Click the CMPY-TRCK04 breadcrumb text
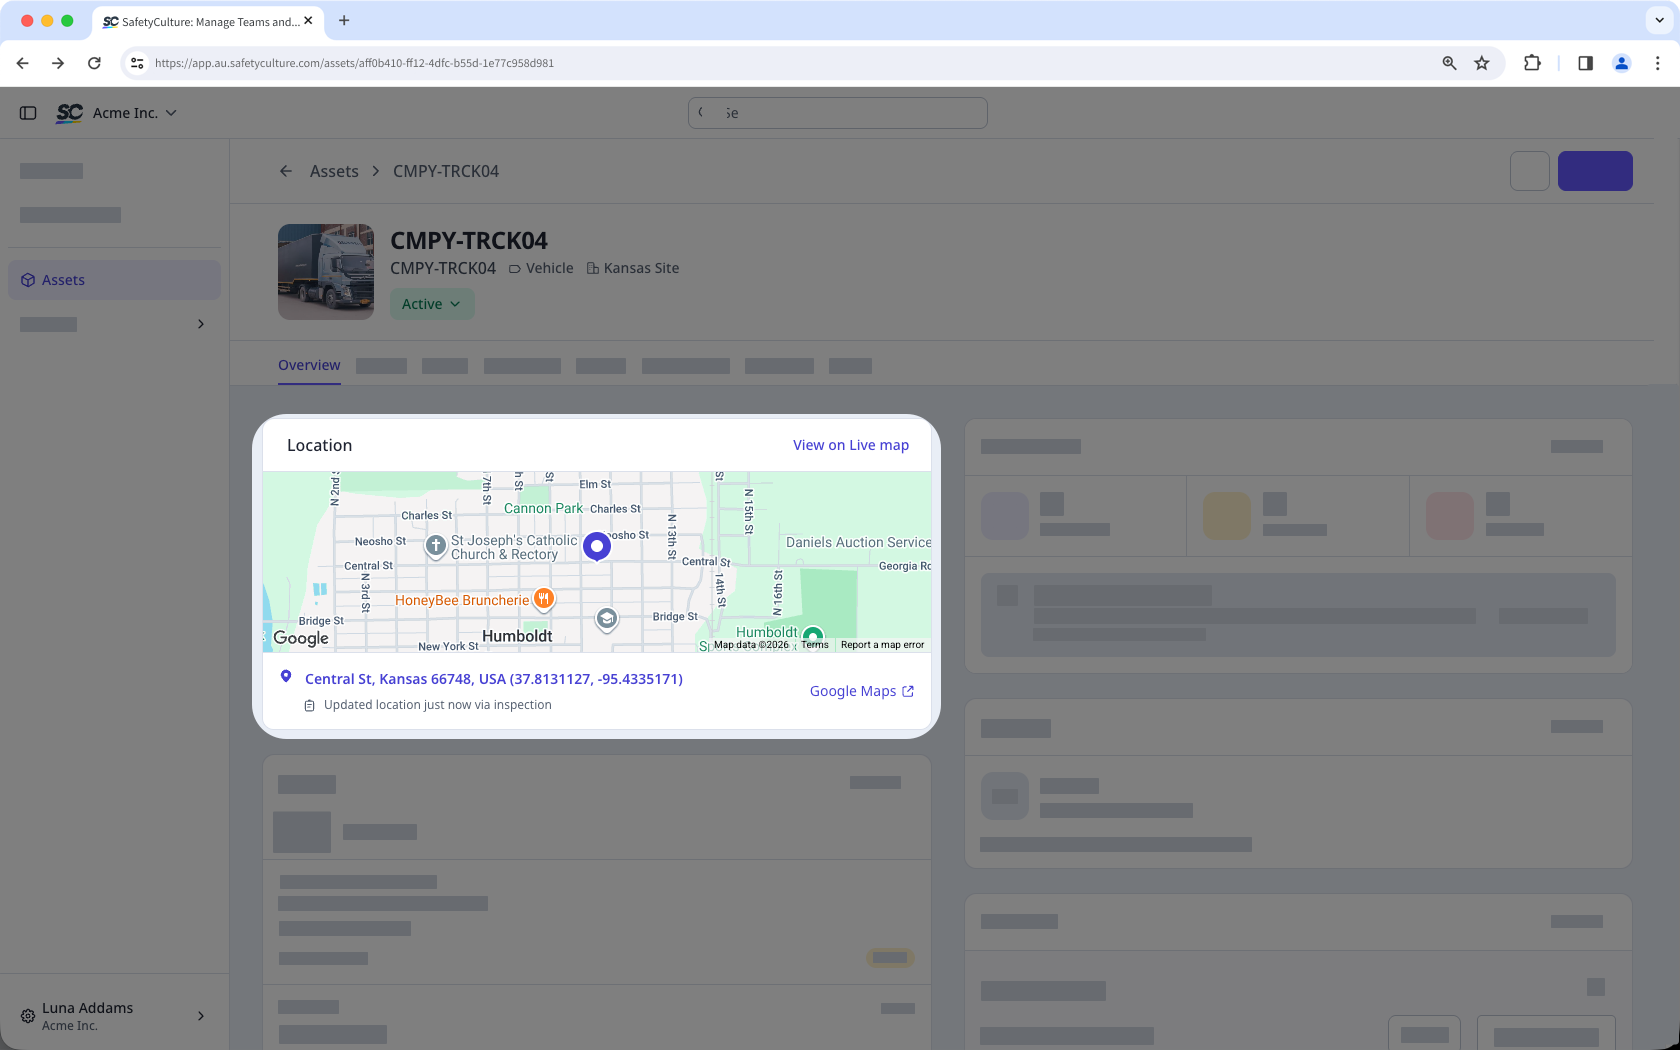Image resolution: width=1680 pixels, height=1050 pixels. click(x=446, y=171)
